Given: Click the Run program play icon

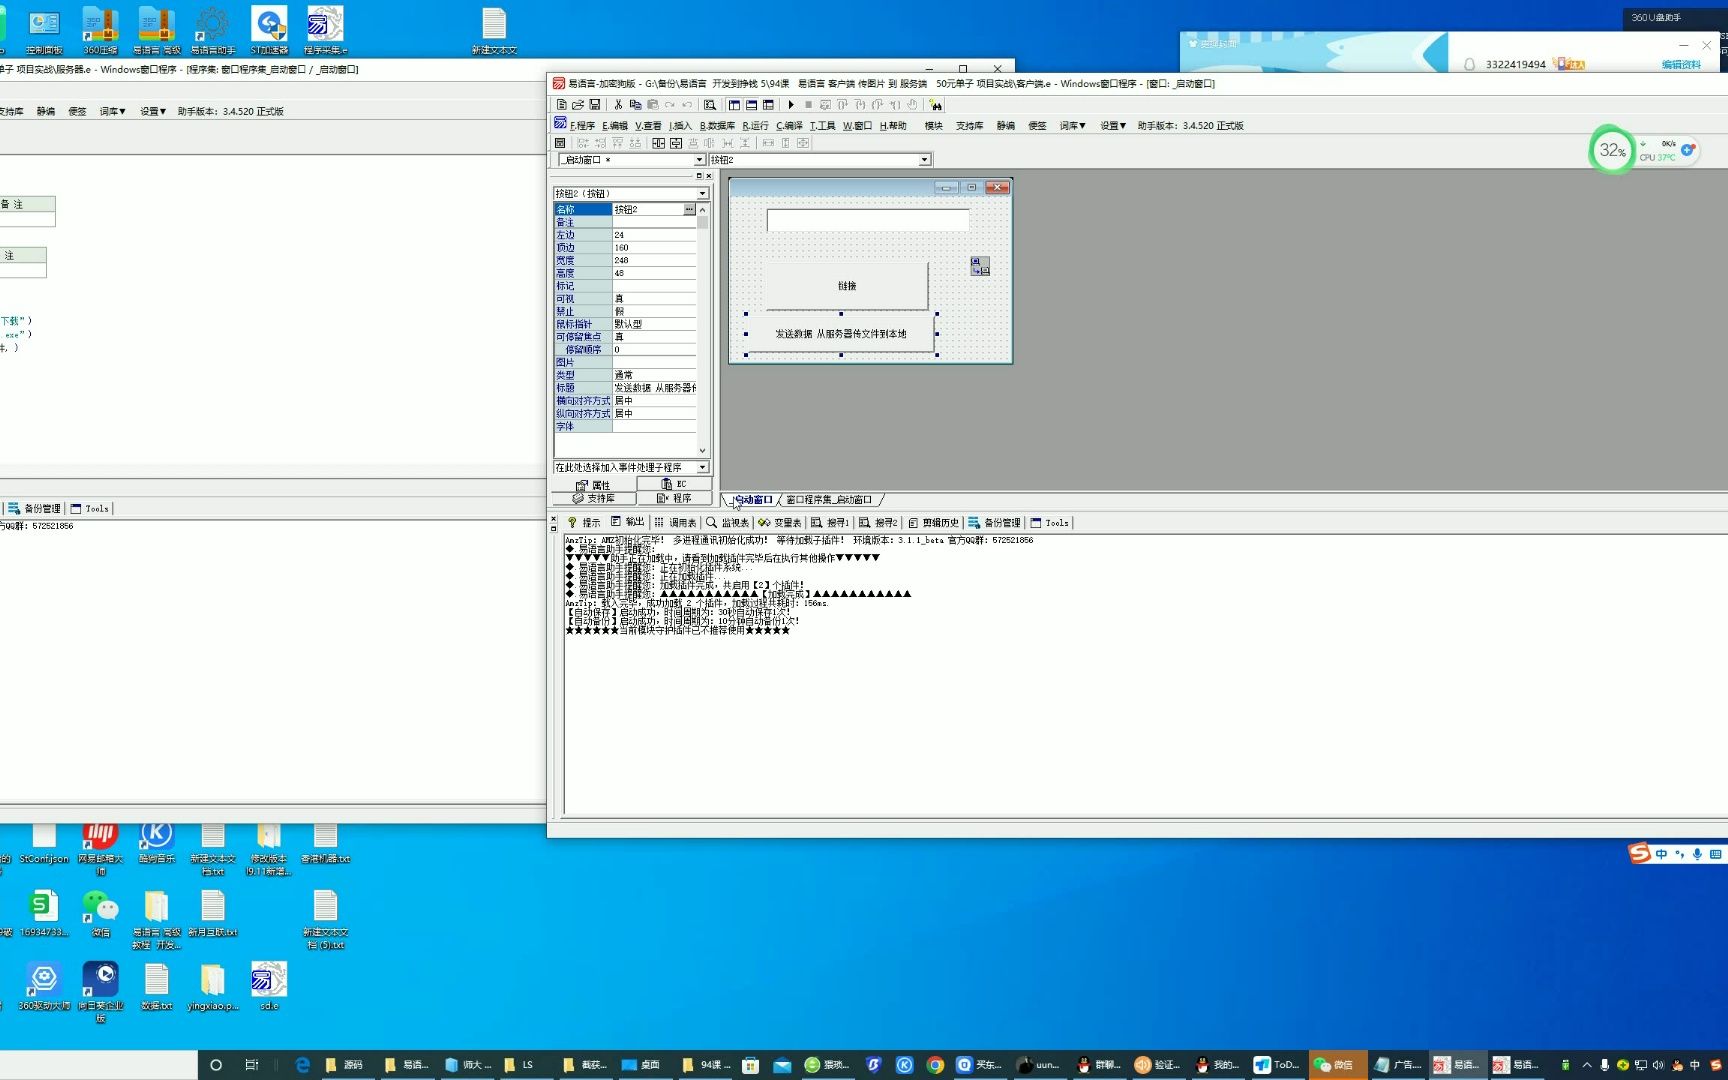Looking at the screenshot, I should [x=791, y=105].
